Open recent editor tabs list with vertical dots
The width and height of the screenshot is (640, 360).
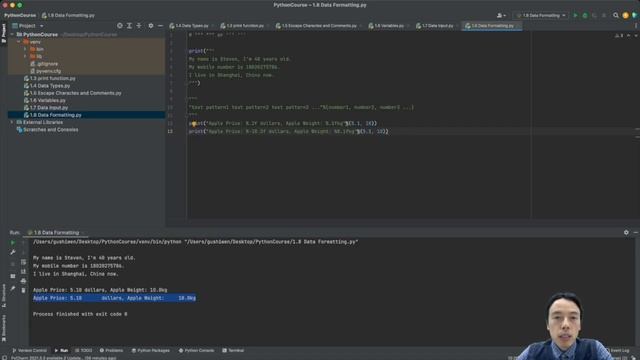coord(636,25)
